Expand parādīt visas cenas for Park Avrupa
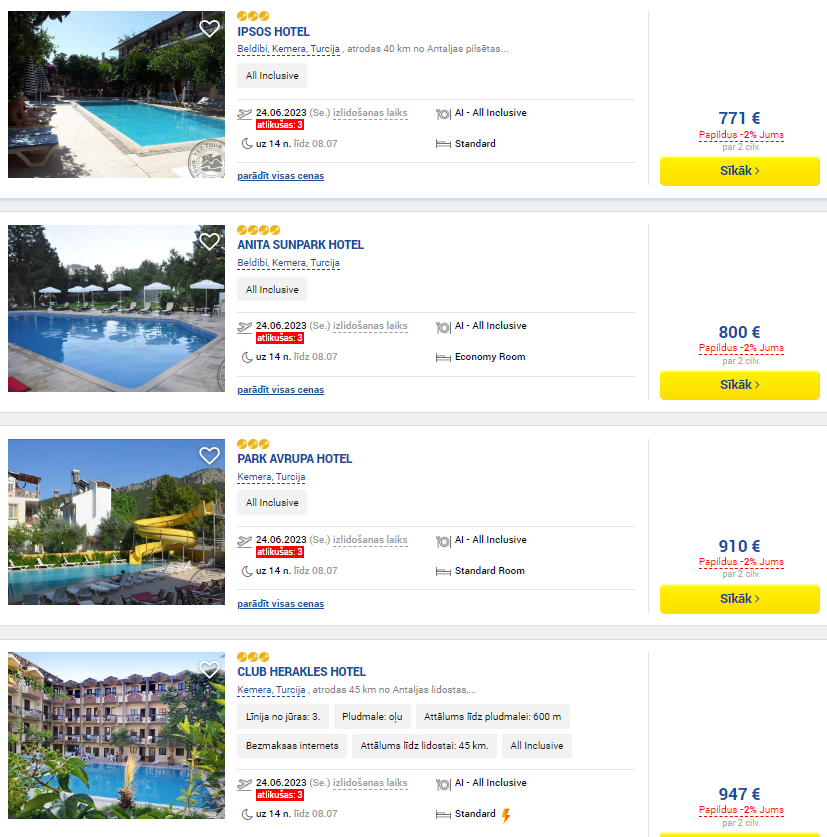This screenshot has width=827, height=837. coord(281,604)
